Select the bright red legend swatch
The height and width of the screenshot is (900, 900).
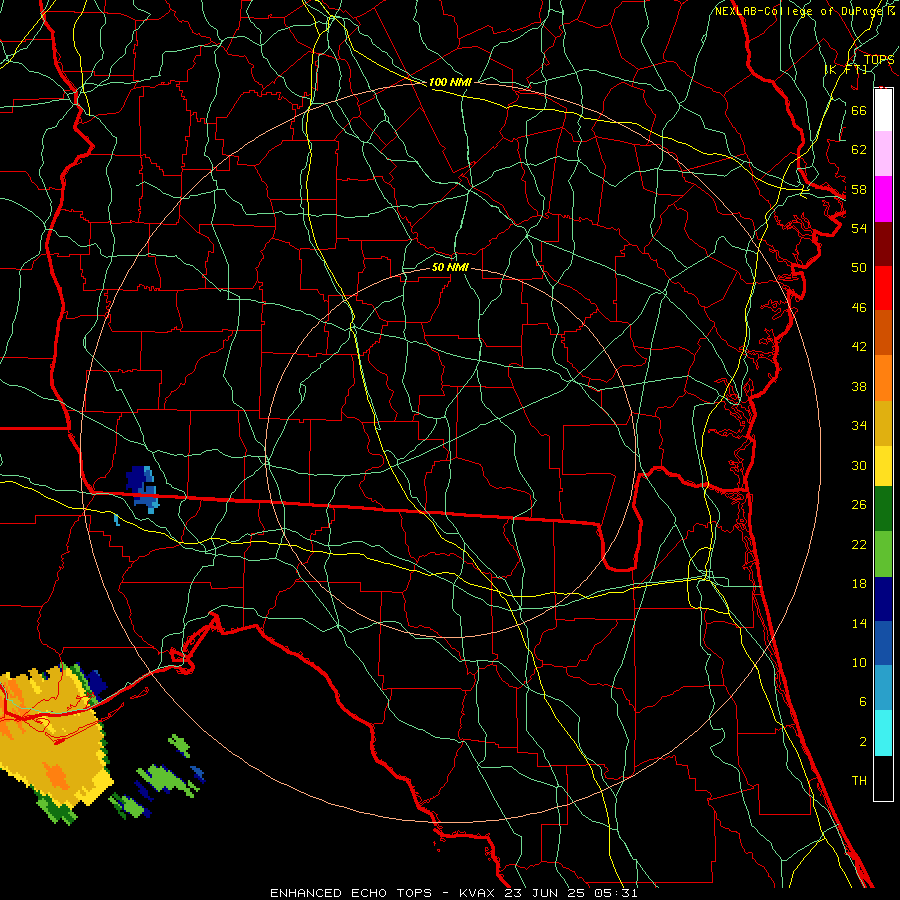coord(883,288)
